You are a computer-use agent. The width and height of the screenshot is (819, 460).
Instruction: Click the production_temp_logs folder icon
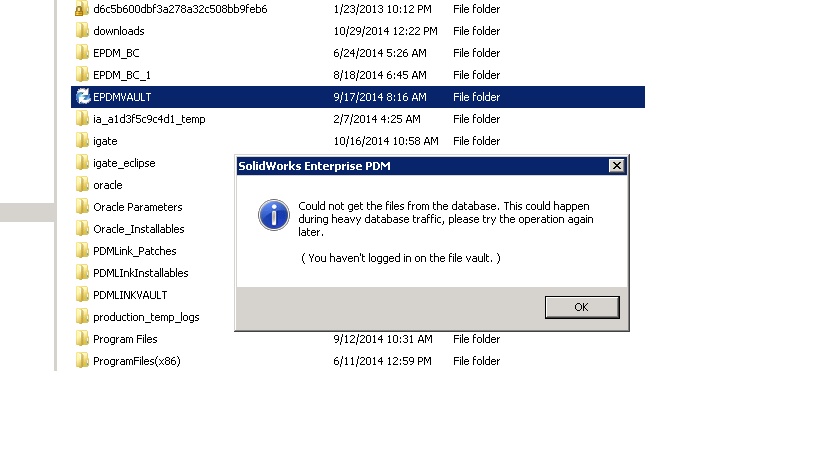(x=82, y=317)
